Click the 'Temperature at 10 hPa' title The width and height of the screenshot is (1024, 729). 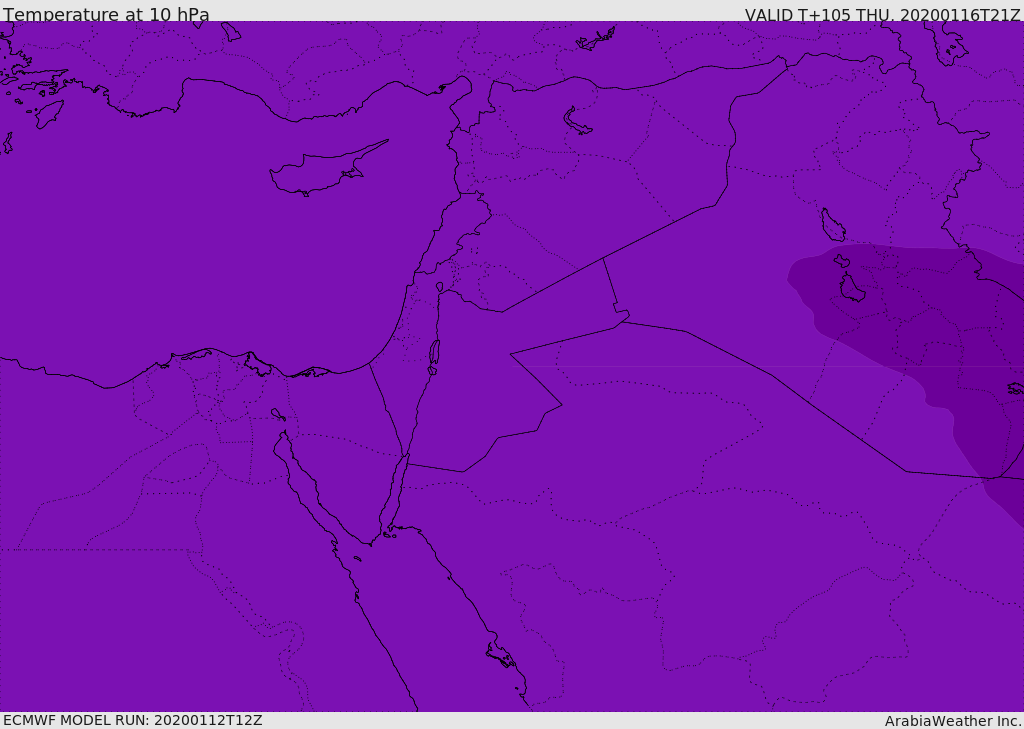click(x=106, y=14)
